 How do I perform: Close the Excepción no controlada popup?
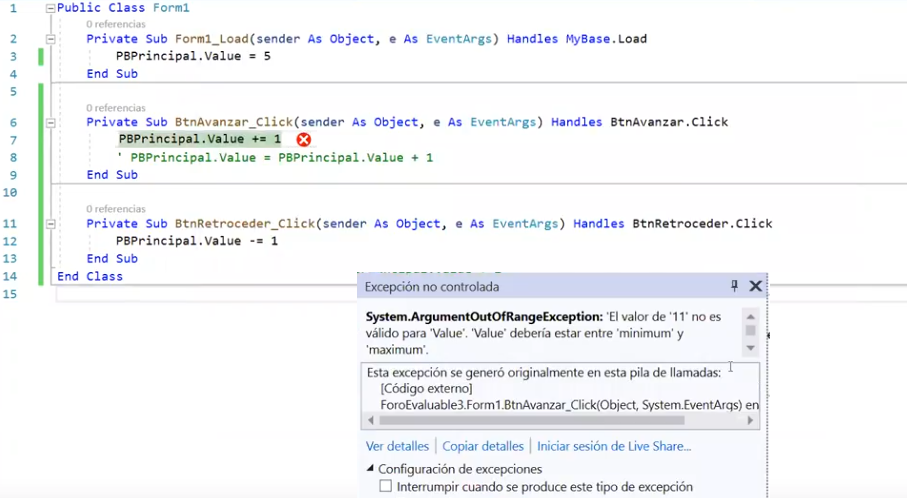point(755,286)
